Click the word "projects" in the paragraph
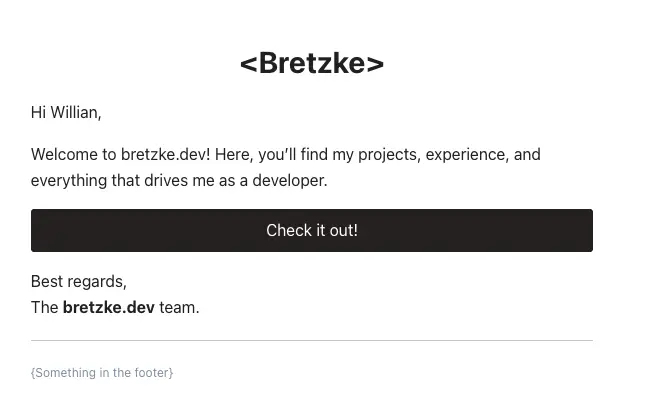Screen dimensions: 648x412 (387, 155)
